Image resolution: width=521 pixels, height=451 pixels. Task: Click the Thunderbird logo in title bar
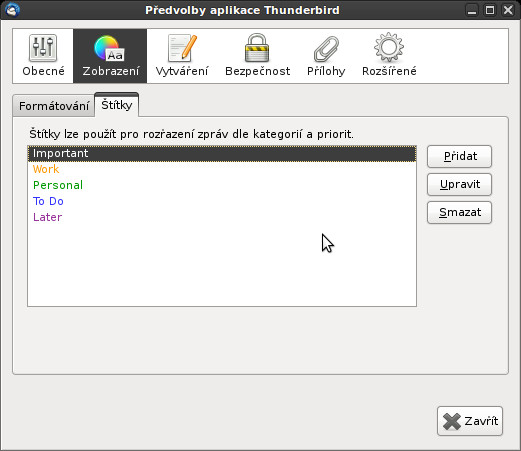click(x=12, y=10)
